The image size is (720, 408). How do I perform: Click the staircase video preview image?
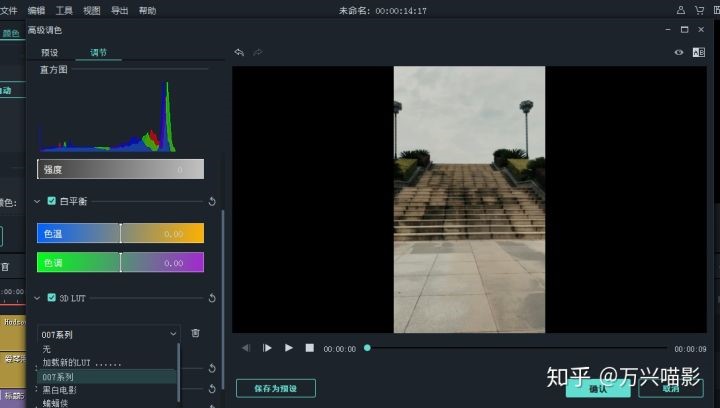coord(469,199)
